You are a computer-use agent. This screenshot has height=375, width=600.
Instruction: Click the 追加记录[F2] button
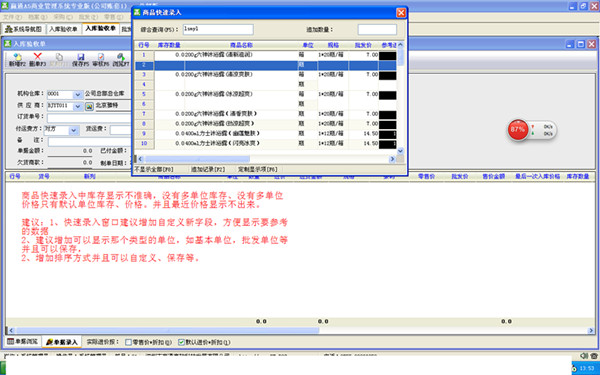point(208,169)
